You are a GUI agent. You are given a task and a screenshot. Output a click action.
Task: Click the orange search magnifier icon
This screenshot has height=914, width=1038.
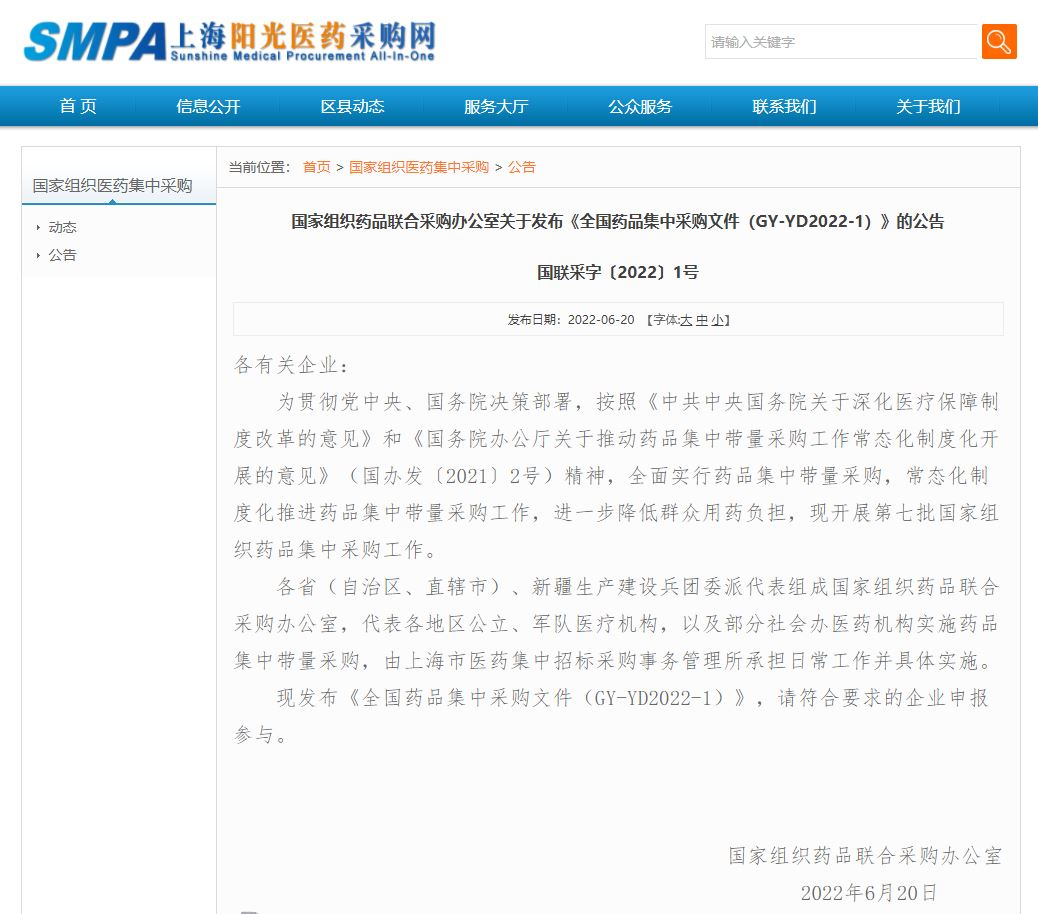[x=998, y=42]
